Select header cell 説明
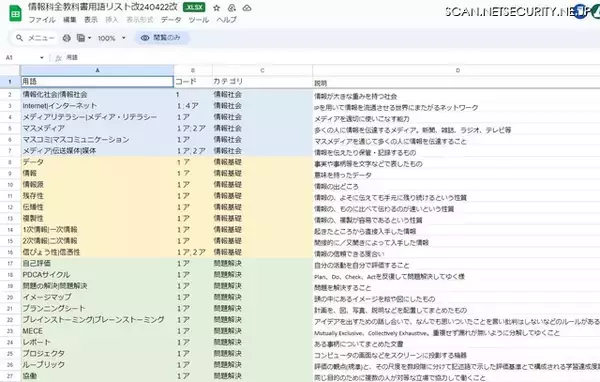600x382 pixels. pos(456,82)
